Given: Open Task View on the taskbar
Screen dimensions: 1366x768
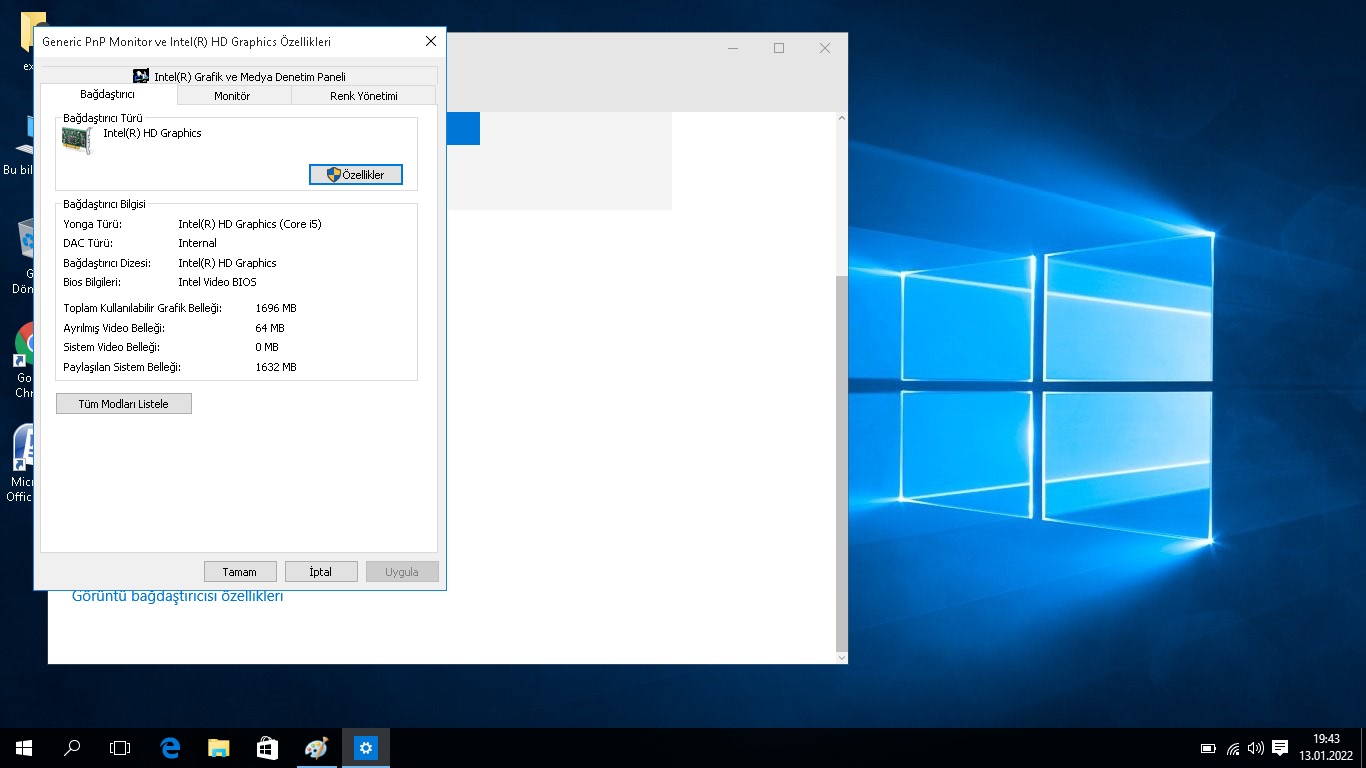Looking at the screenshot, I should 120,748.
